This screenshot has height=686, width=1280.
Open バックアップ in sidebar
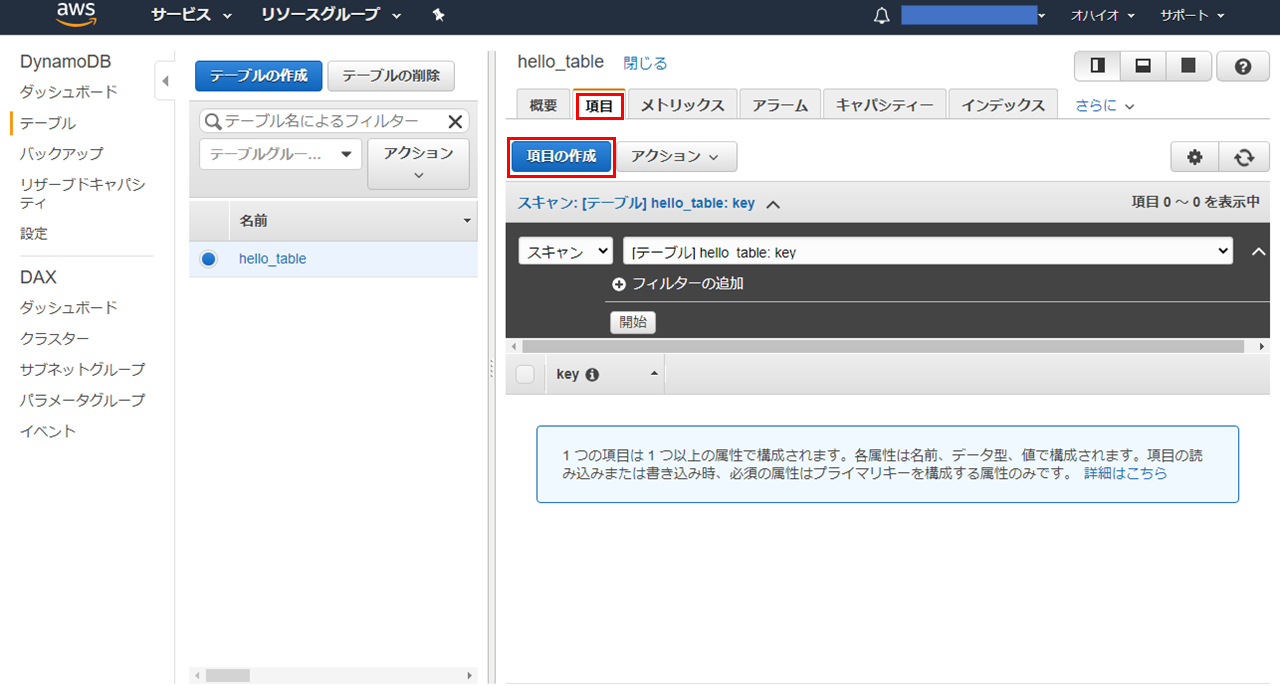[61, 154]
